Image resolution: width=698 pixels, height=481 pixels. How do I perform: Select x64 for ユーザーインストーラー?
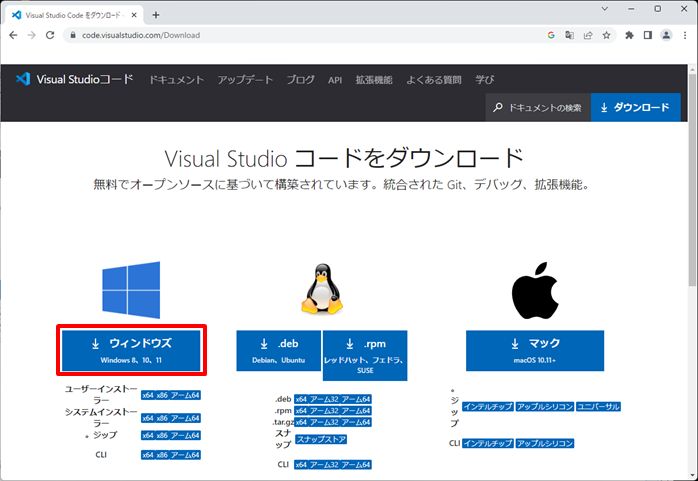(x=148, y=395)
